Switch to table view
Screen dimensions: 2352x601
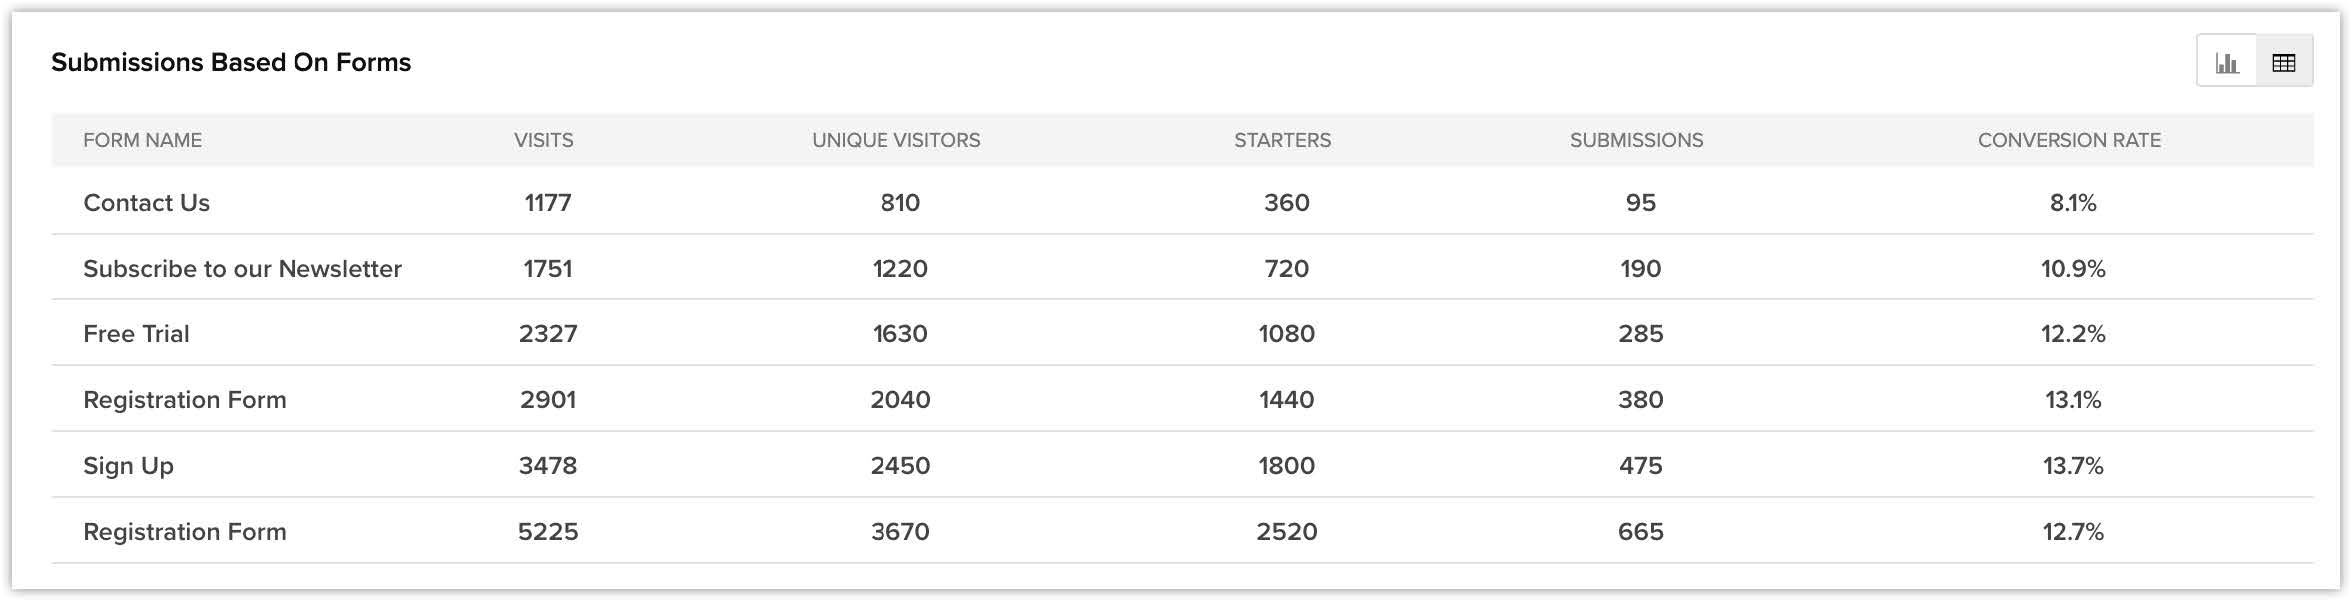(2284, 62)
